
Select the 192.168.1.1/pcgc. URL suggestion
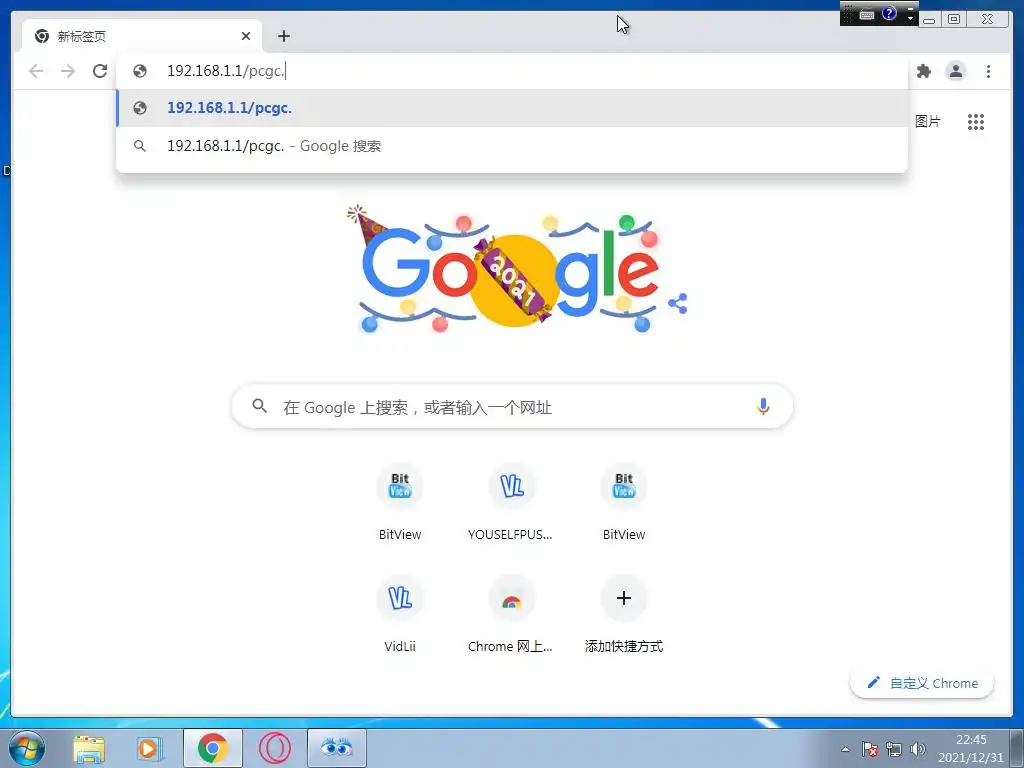click(x=512, y=108)
